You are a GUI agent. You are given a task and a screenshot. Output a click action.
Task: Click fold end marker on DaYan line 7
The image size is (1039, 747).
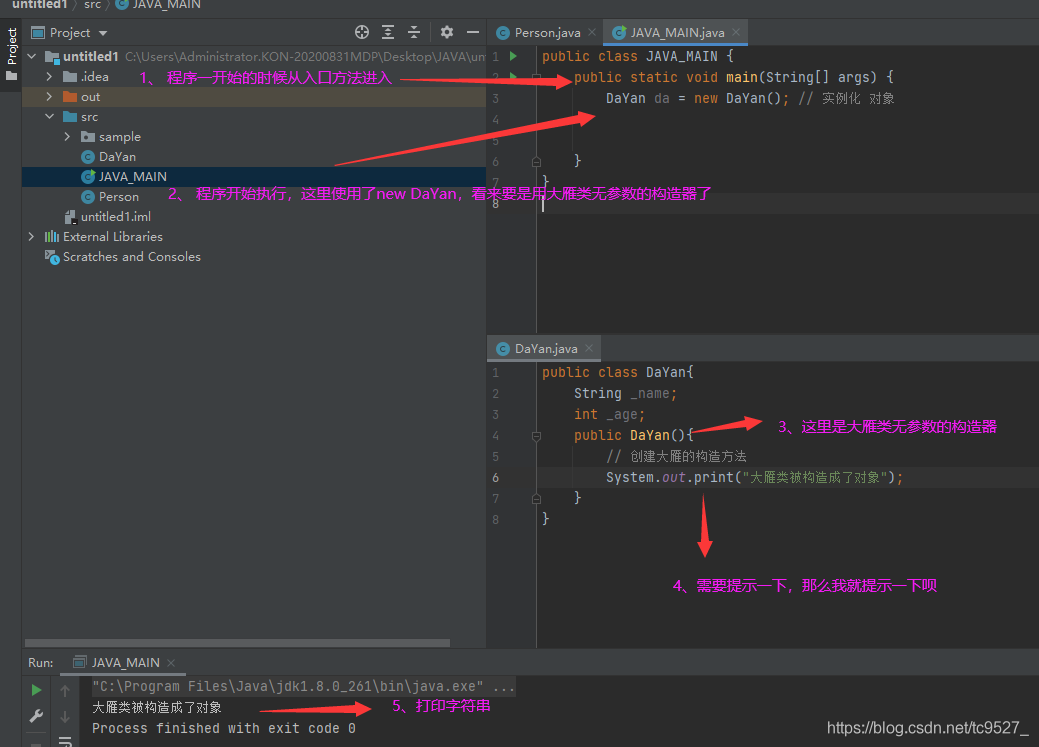[537, 498]
